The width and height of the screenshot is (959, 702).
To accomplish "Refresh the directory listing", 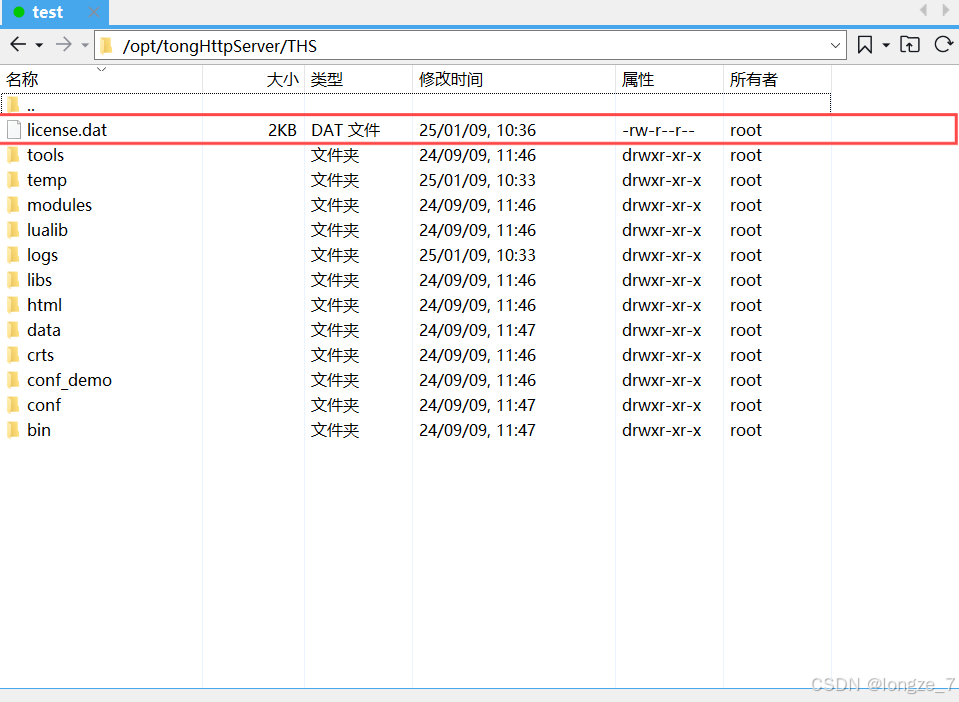I will 943,45.
